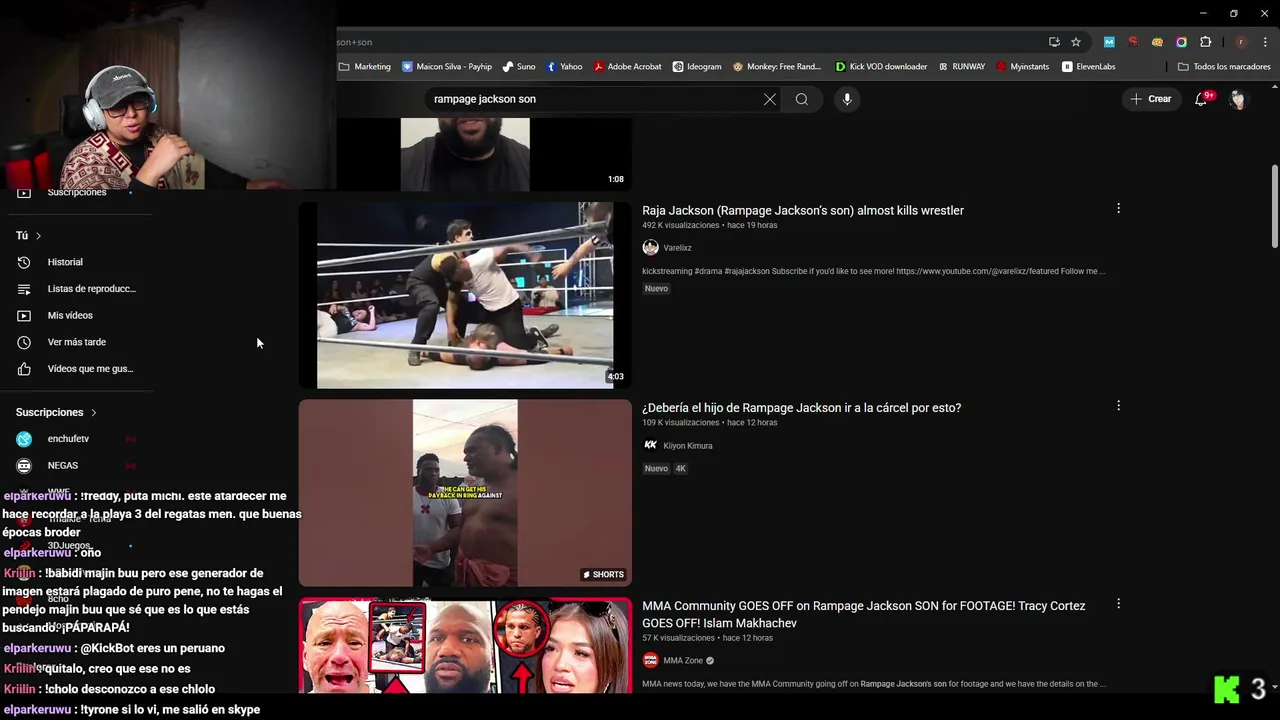Open the MMA Zone channel link
Image resolution: width=1280 pixels, height=720 pixels.
click(x=683, y=661)
